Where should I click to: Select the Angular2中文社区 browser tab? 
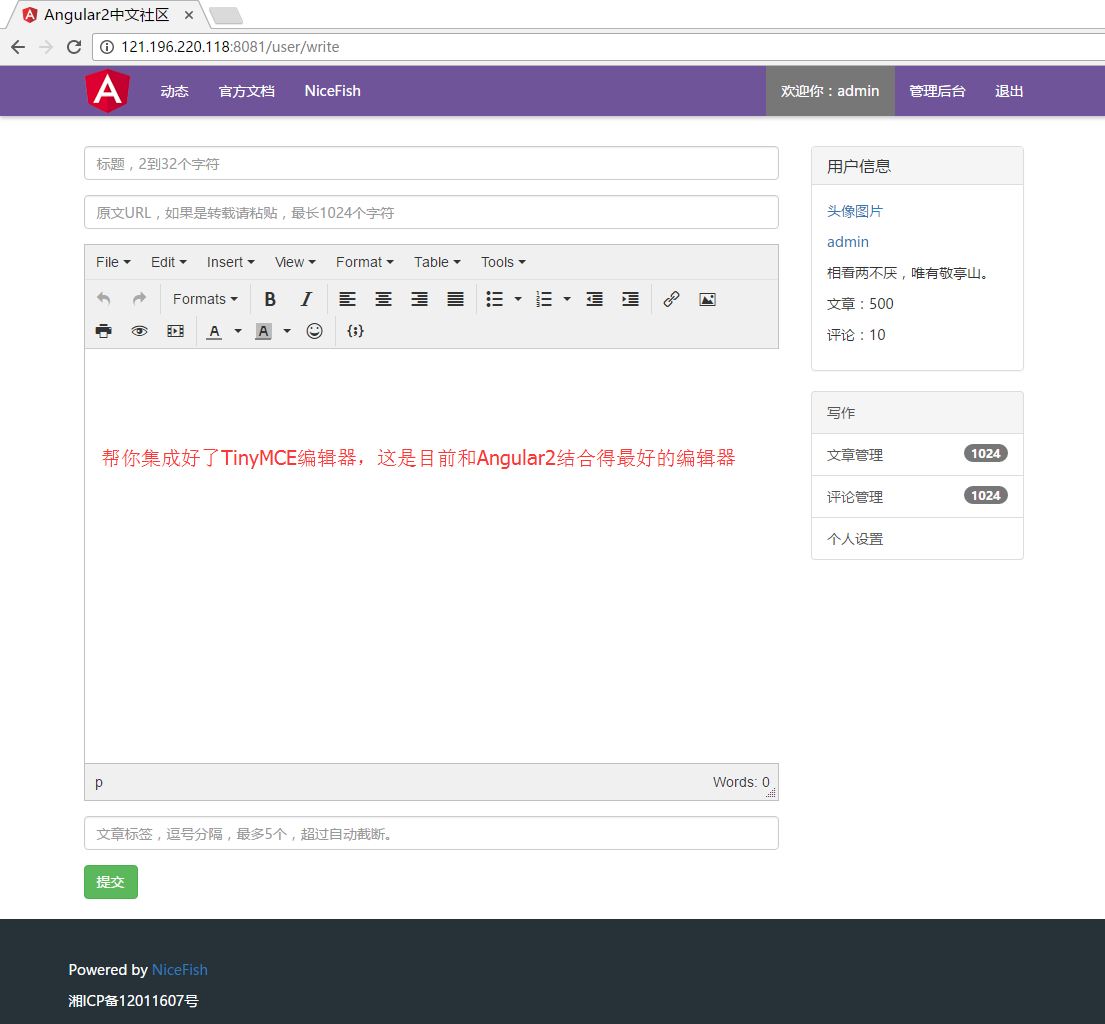point(107,15)
